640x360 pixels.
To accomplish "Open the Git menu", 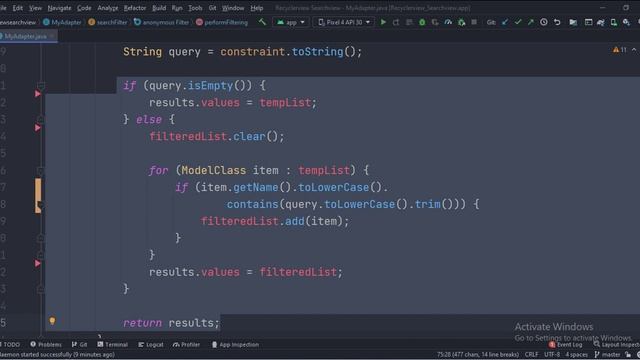I will (x=212, y=8).
